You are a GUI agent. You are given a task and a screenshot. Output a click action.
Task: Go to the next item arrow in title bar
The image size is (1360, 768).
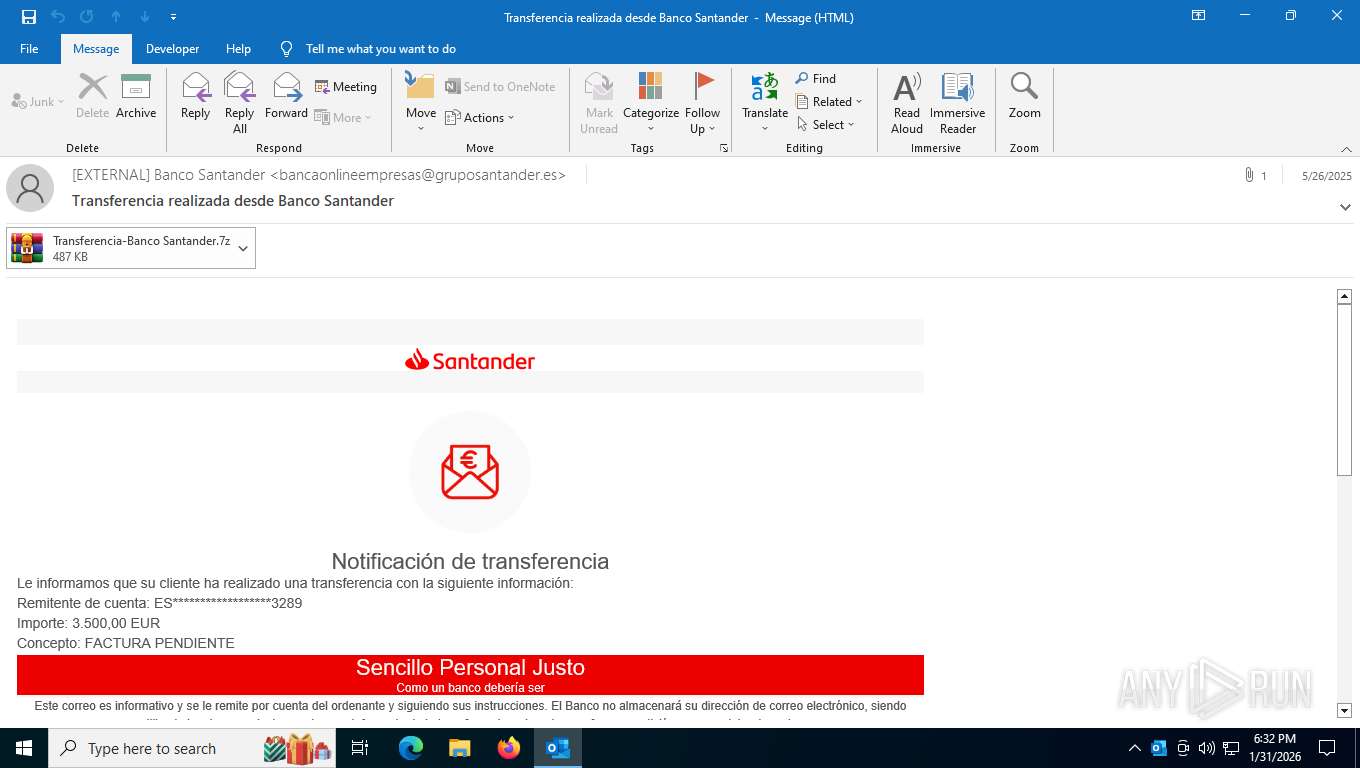tap(145, 17)
